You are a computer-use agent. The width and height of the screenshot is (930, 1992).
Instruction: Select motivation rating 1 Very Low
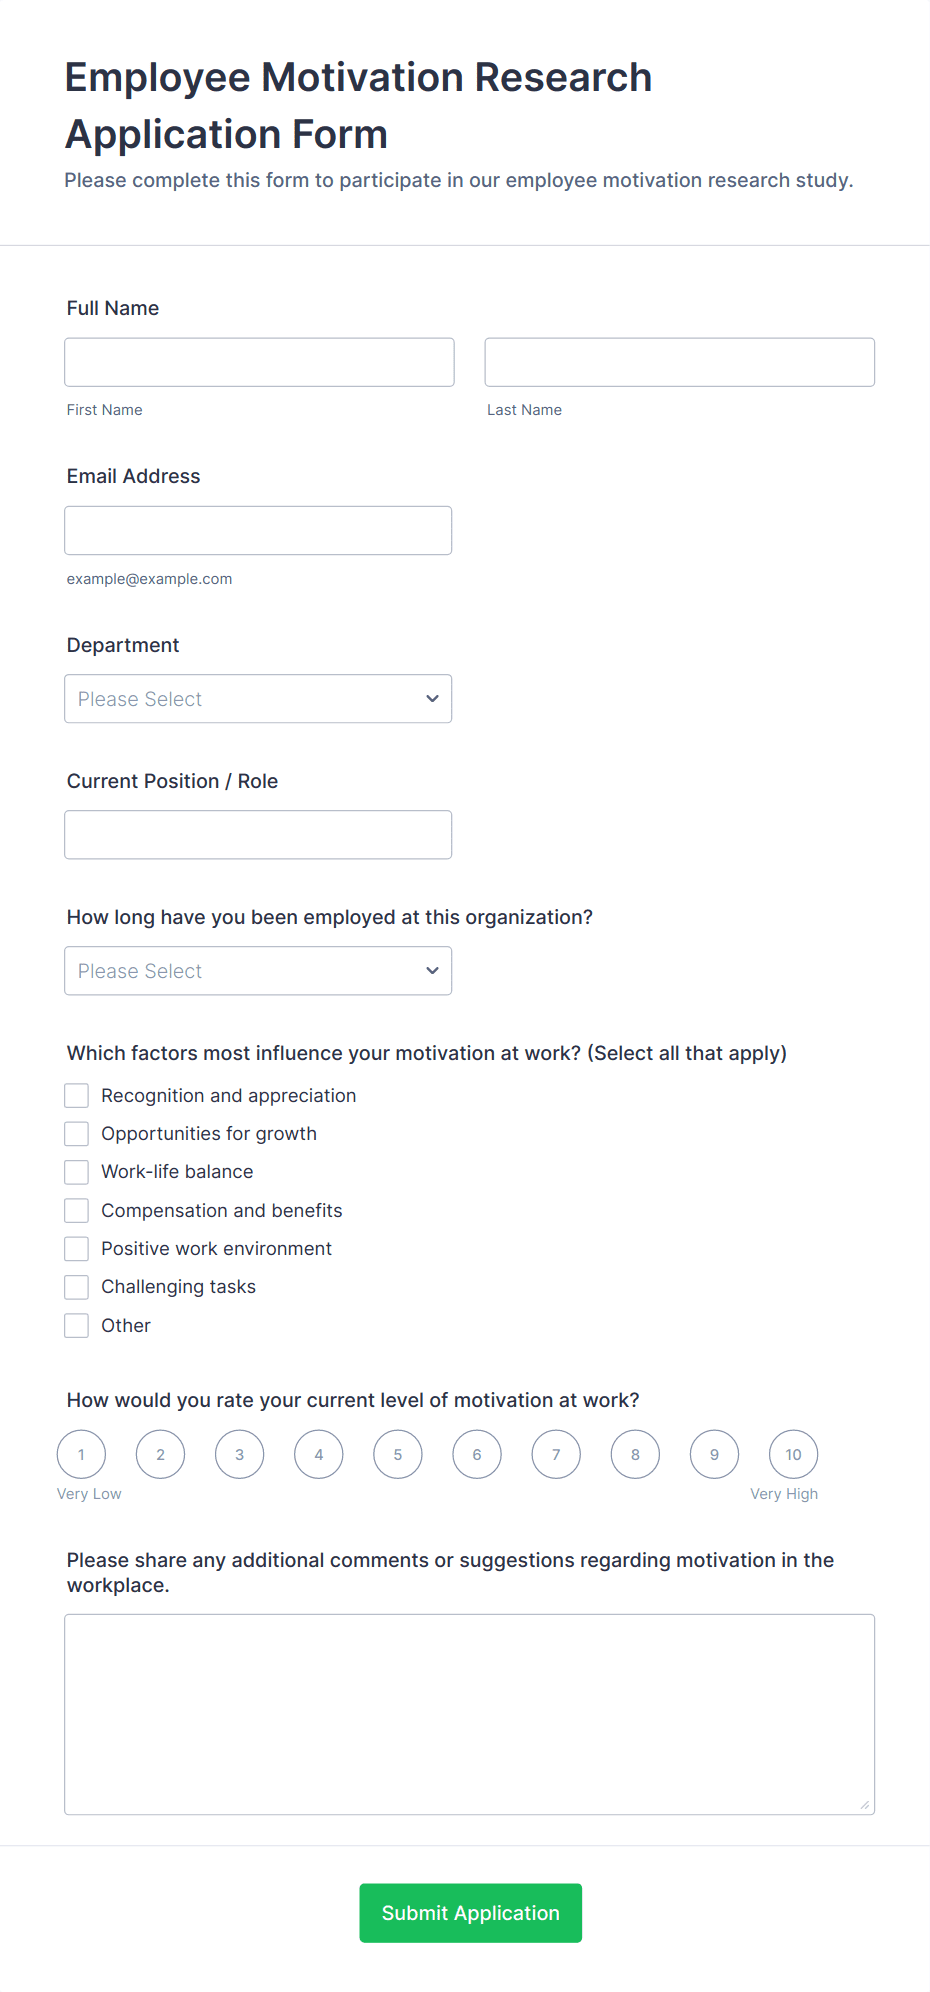pyautogui.click(x=81, y=1454)
